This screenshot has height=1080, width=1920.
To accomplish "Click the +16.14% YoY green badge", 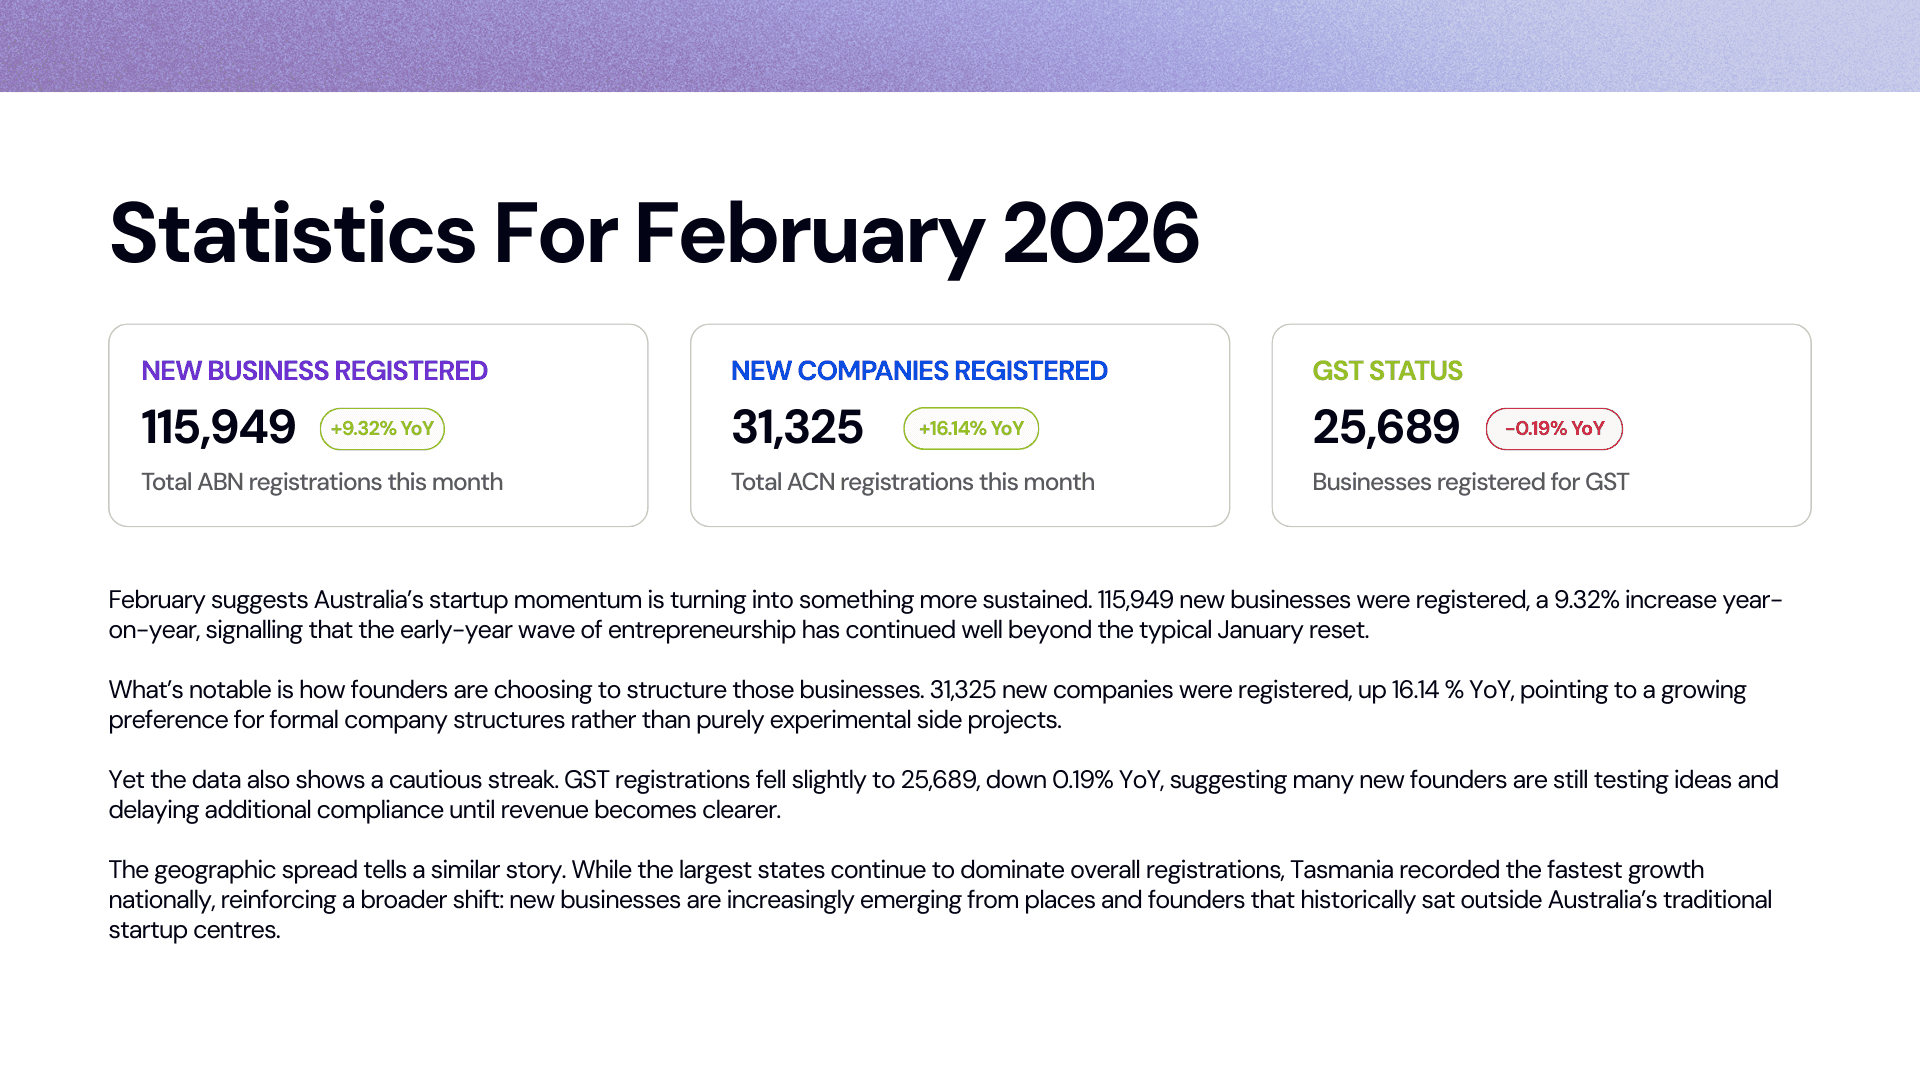I will click(x=970, y=429).
